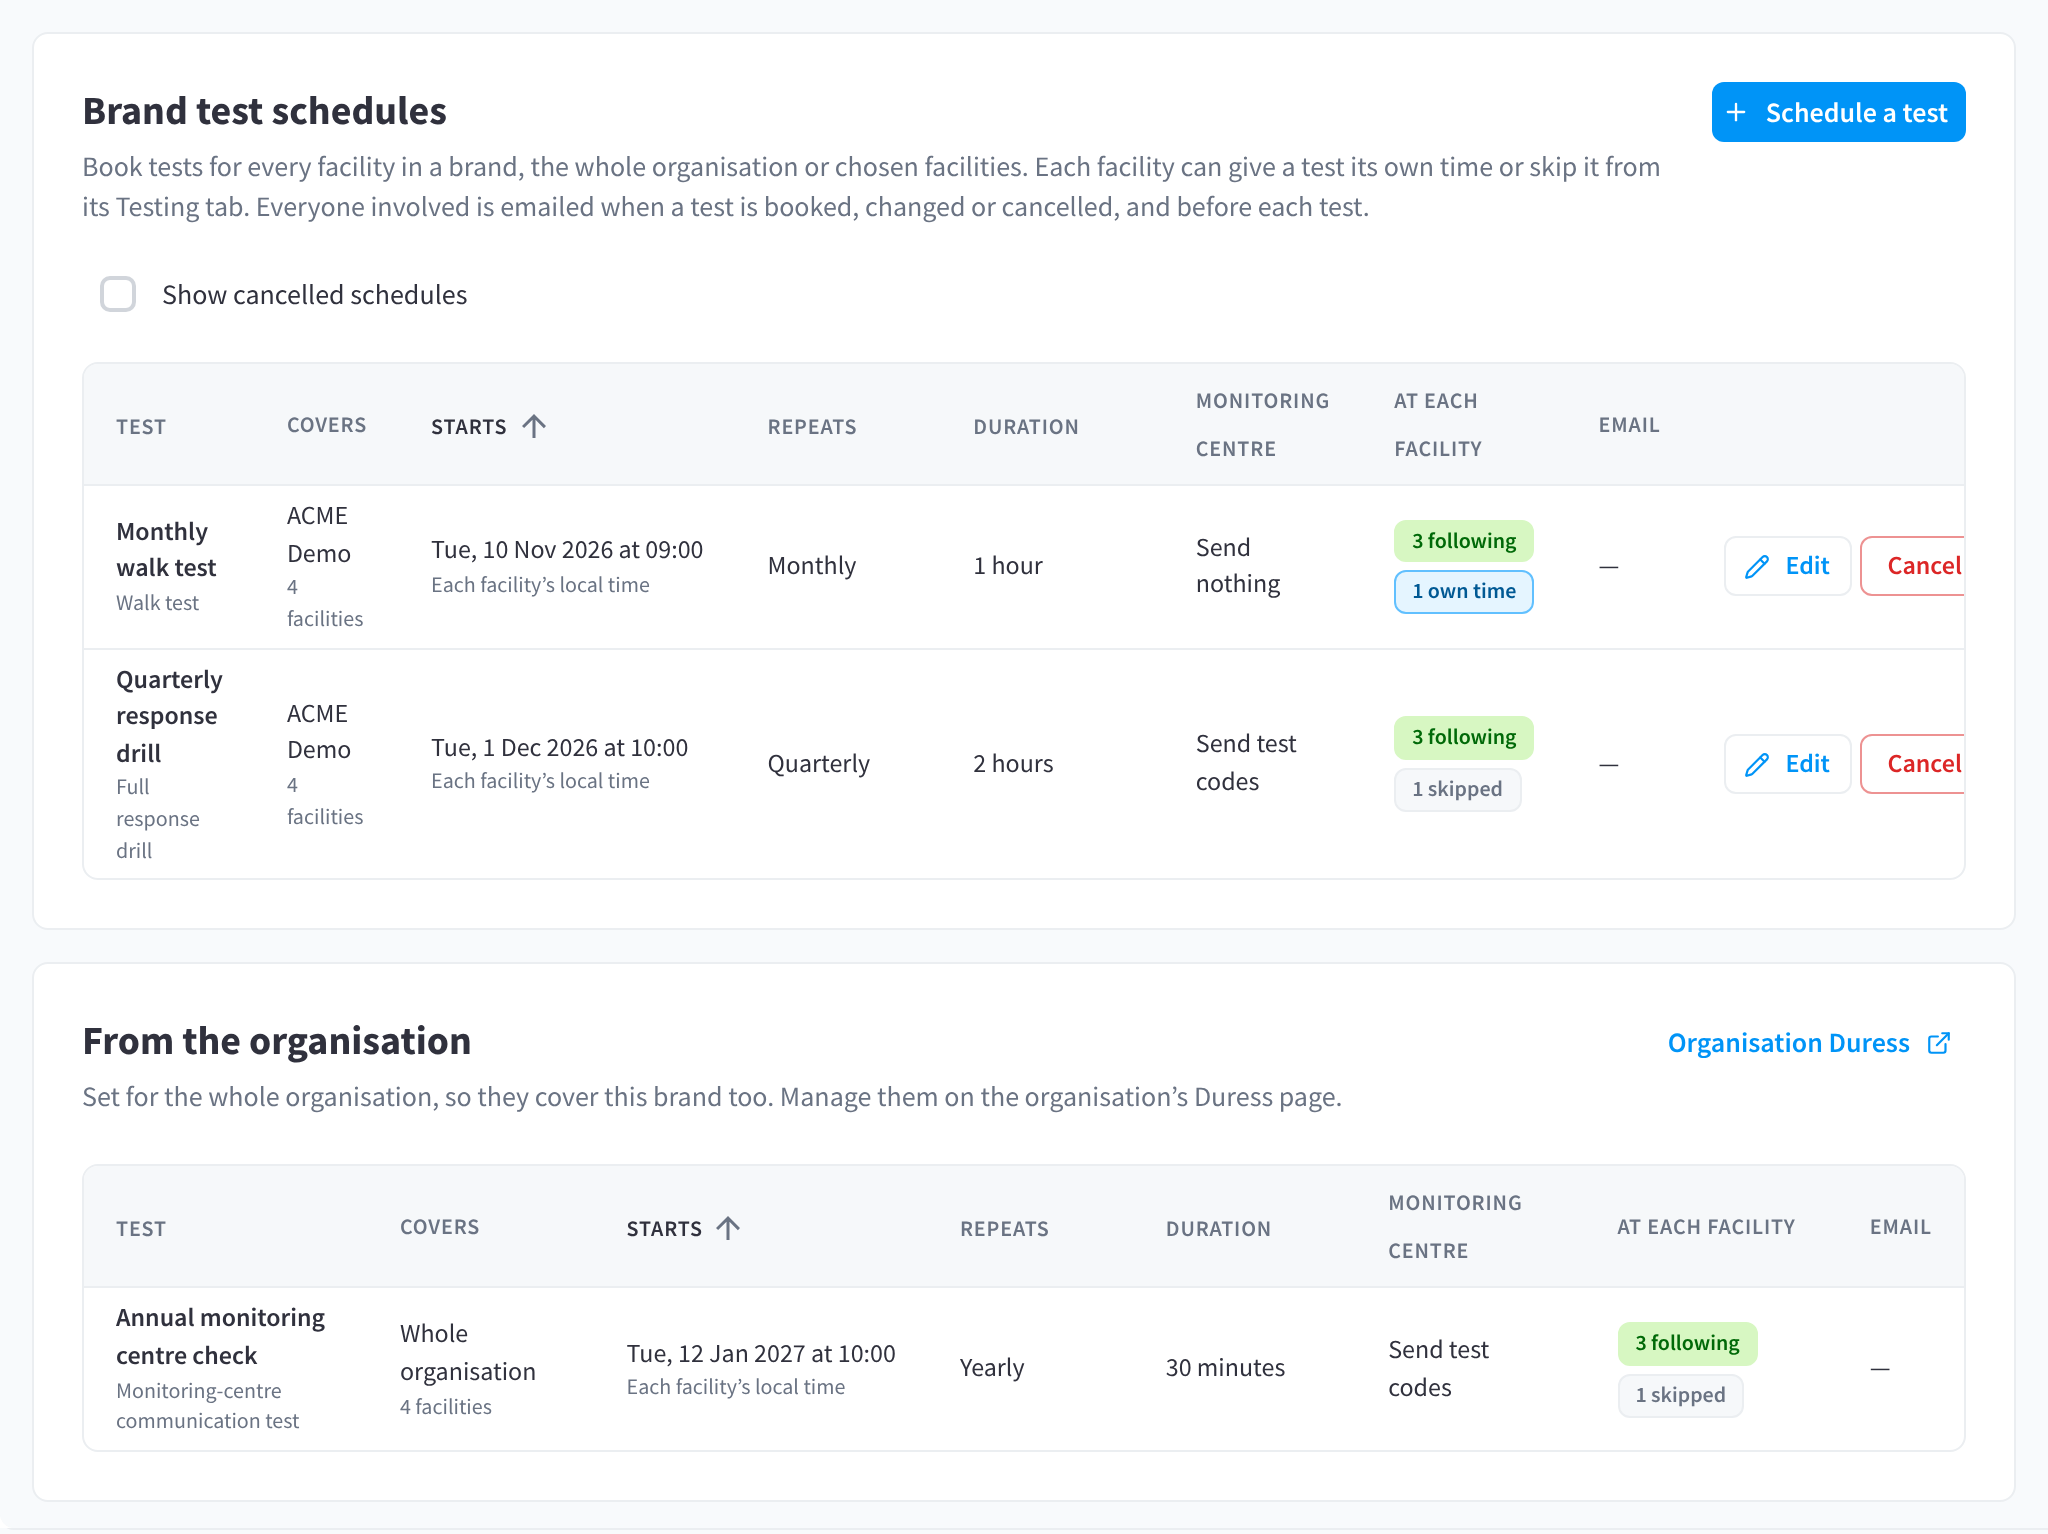Click the external link icon beside Organisation Duress
Viewport: 2048px width, 1534px height.
click(1939, 1043)
